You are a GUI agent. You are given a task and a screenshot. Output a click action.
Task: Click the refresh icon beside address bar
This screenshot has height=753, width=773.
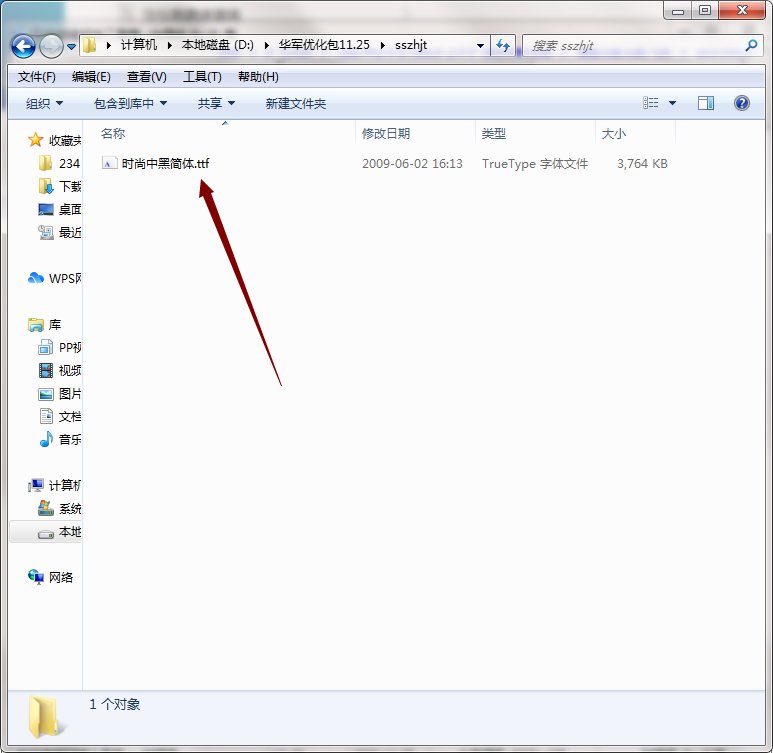[x=503, y=46]
